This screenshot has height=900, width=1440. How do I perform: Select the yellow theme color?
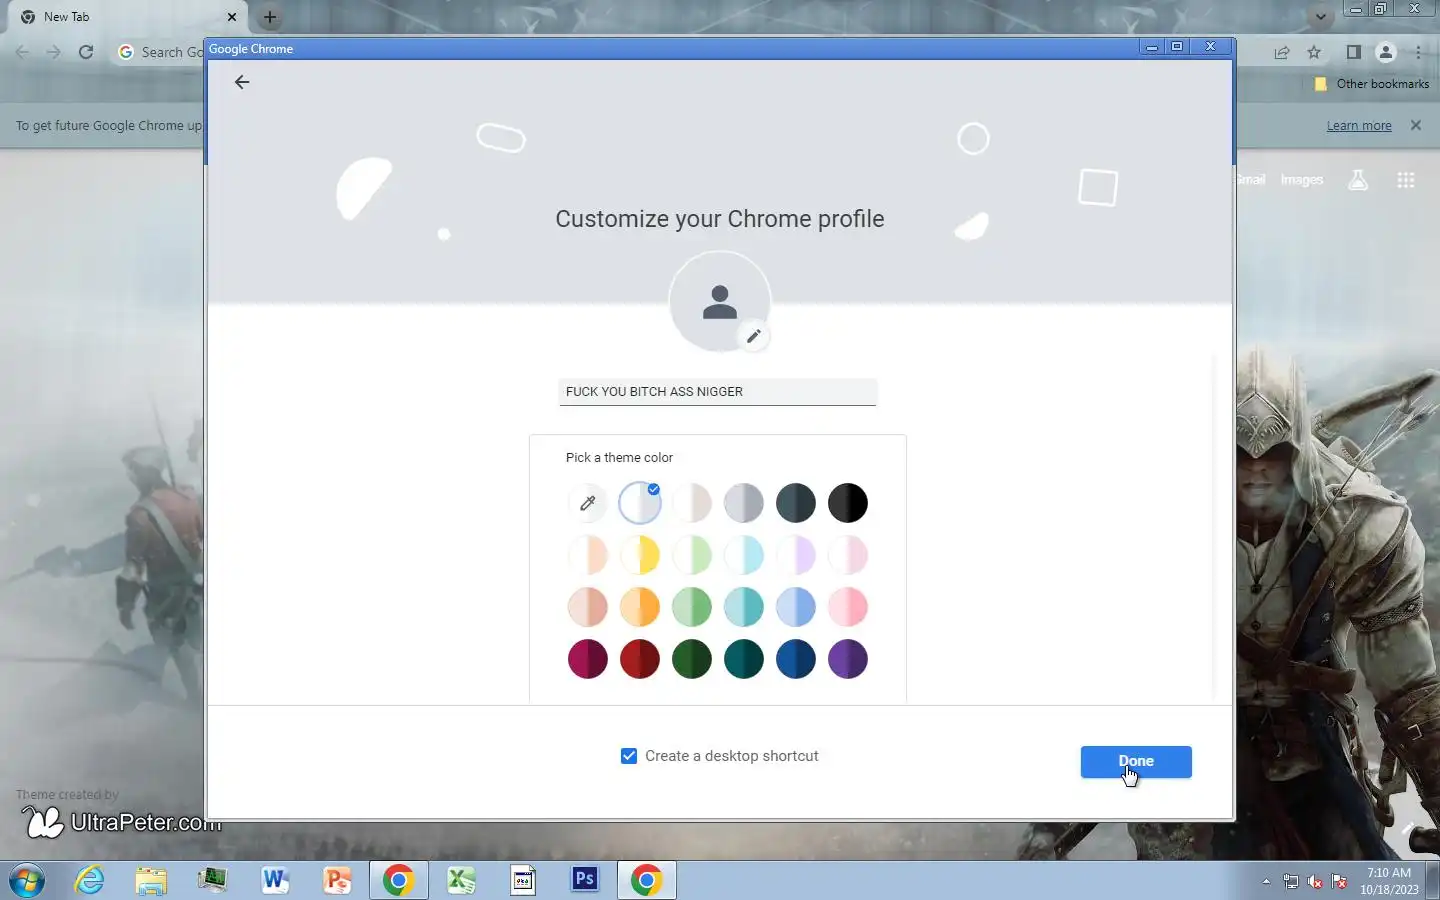pyautogui.click(x=640, y=555)
